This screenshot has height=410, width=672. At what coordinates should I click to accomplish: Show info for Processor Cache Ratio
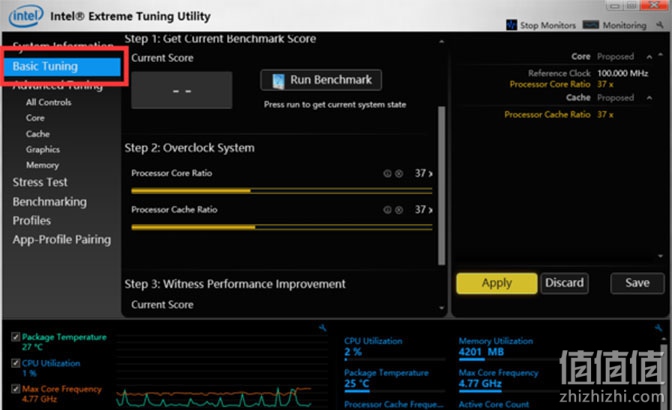point(387,210)
